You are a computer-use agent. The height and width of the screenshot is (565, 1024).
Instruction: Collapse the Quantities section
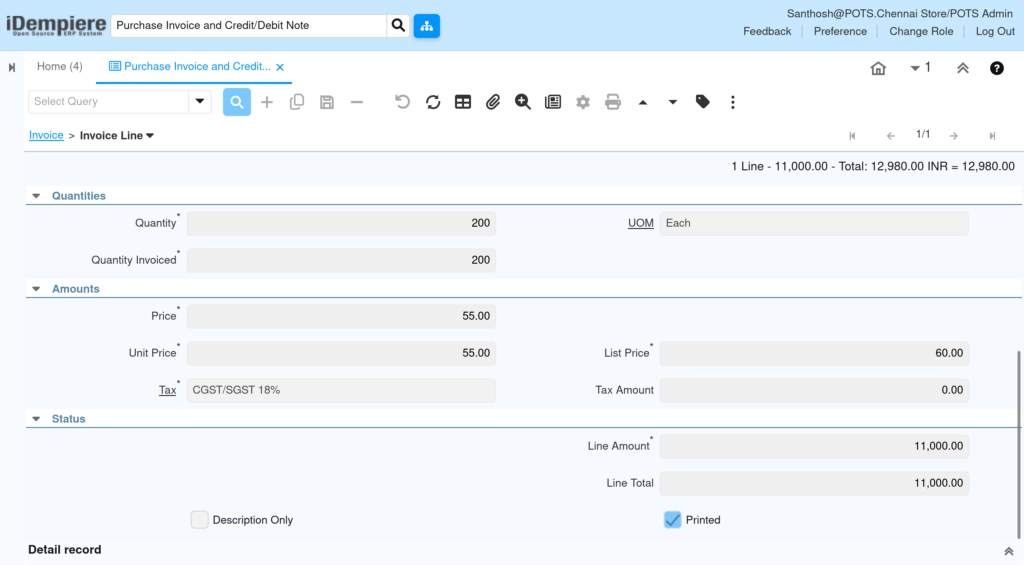click(x=36, y=196)
